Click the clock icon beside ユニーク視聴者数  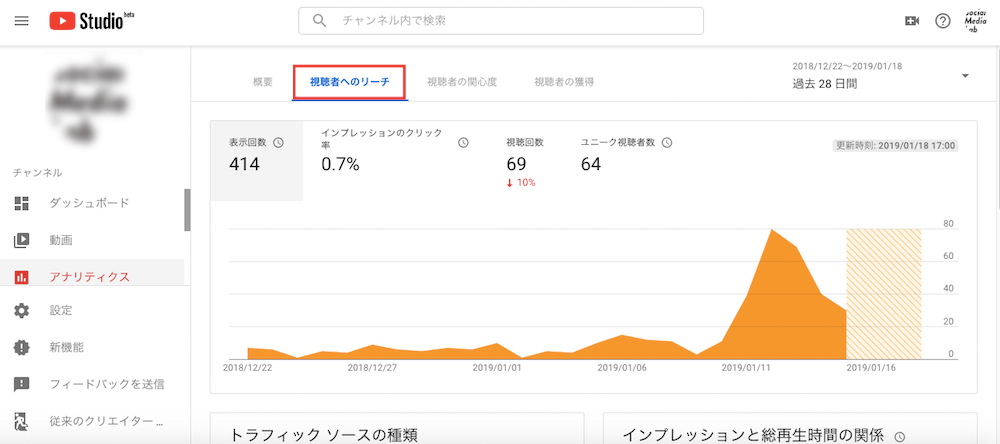tap(667, 143)
